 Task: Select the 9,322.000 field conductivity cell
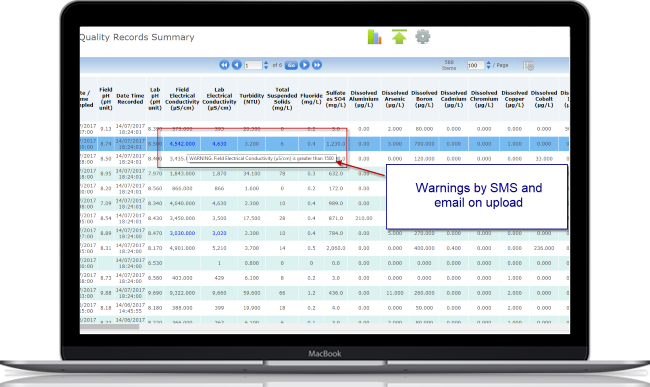(x=182, y=293)
